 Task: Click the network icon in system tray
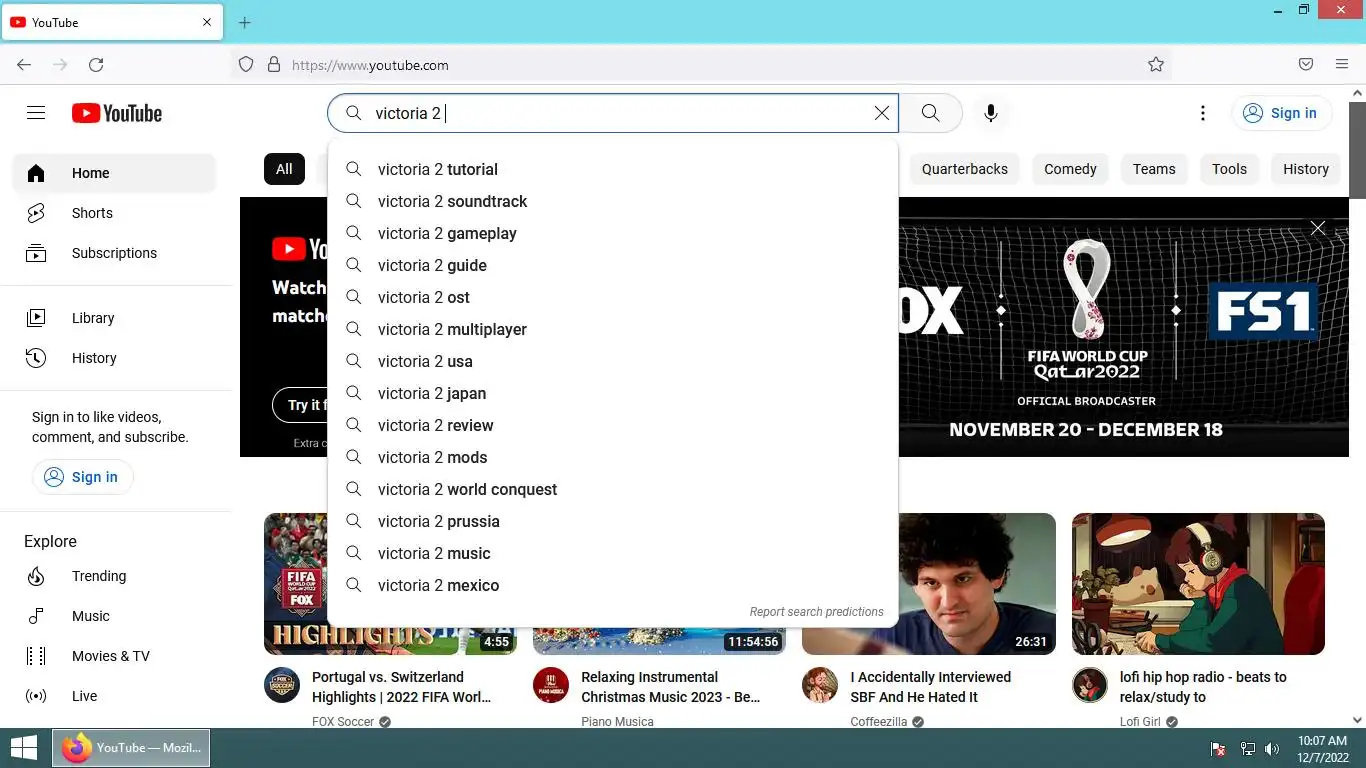1248,749
